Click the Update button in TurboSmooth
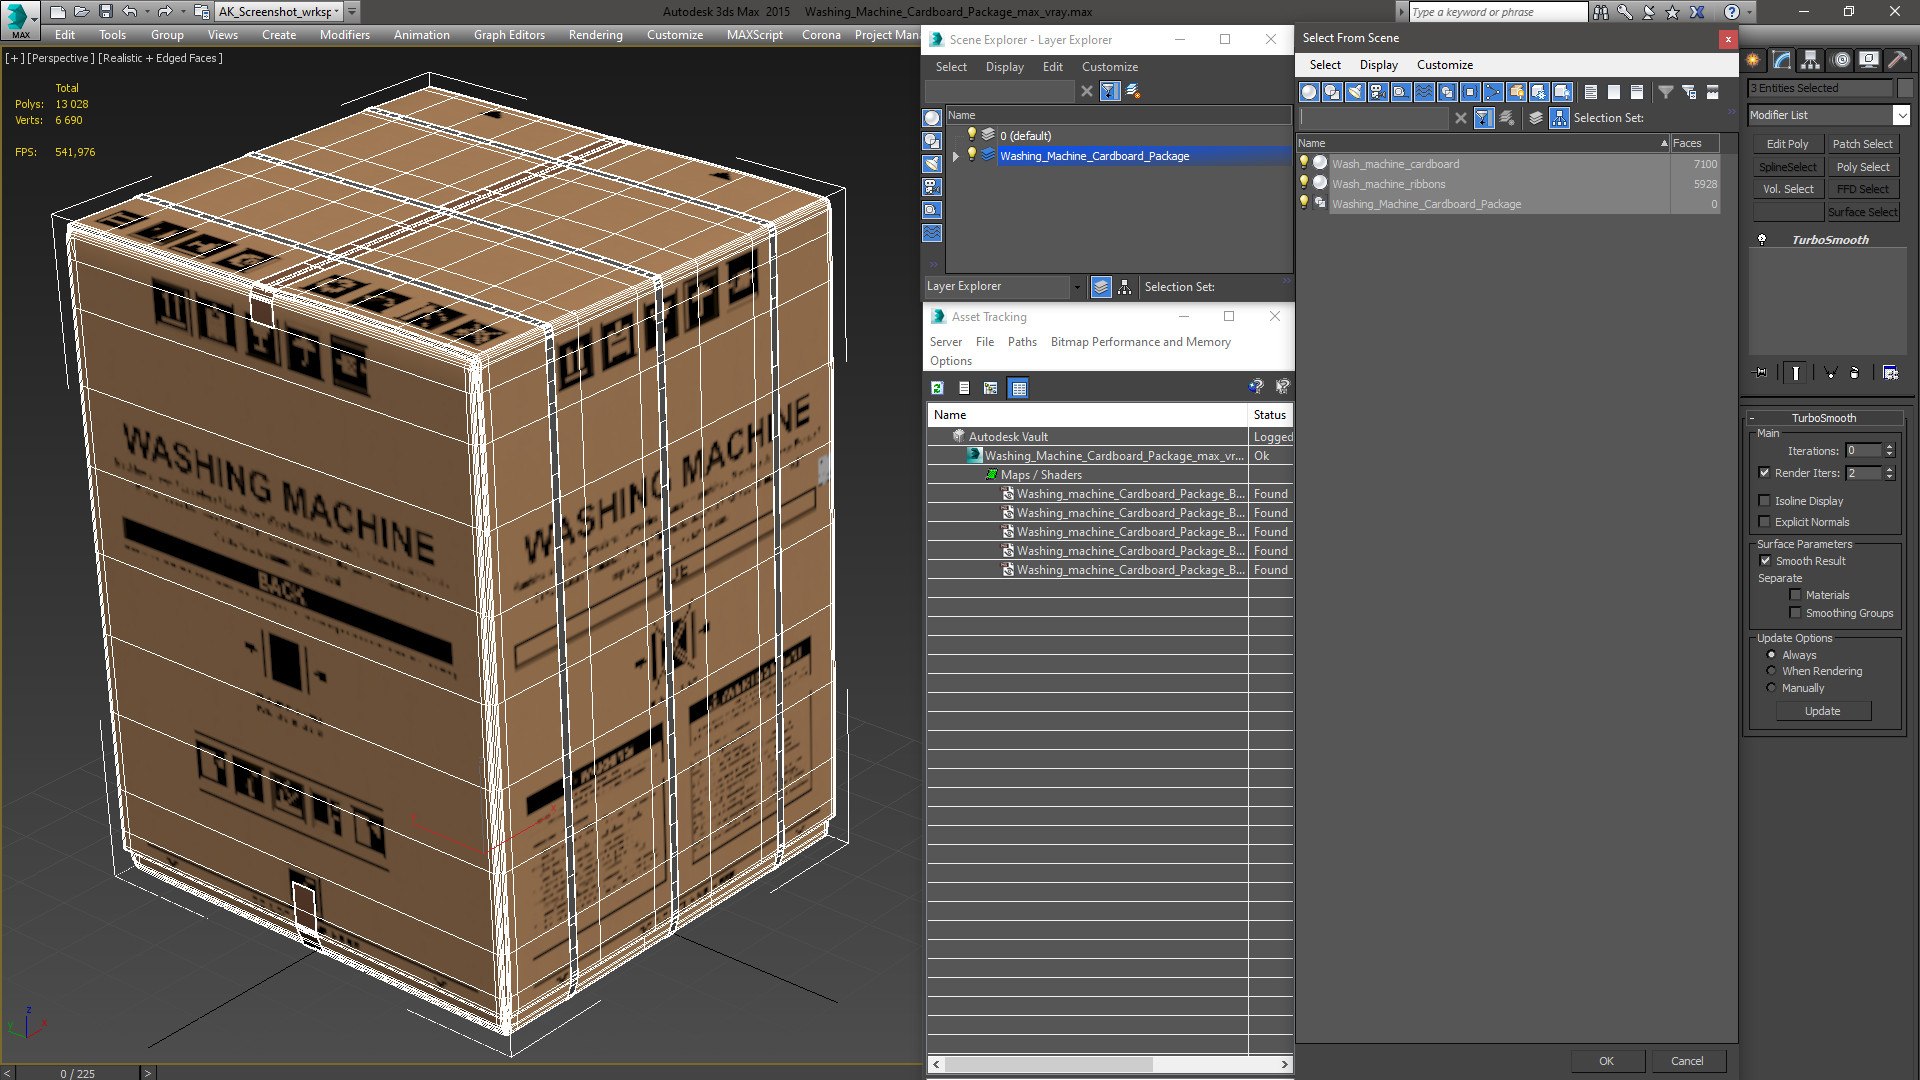Image resolution: width=1920 pixels, height=1080 pixels. click(x=1822, y=711)
